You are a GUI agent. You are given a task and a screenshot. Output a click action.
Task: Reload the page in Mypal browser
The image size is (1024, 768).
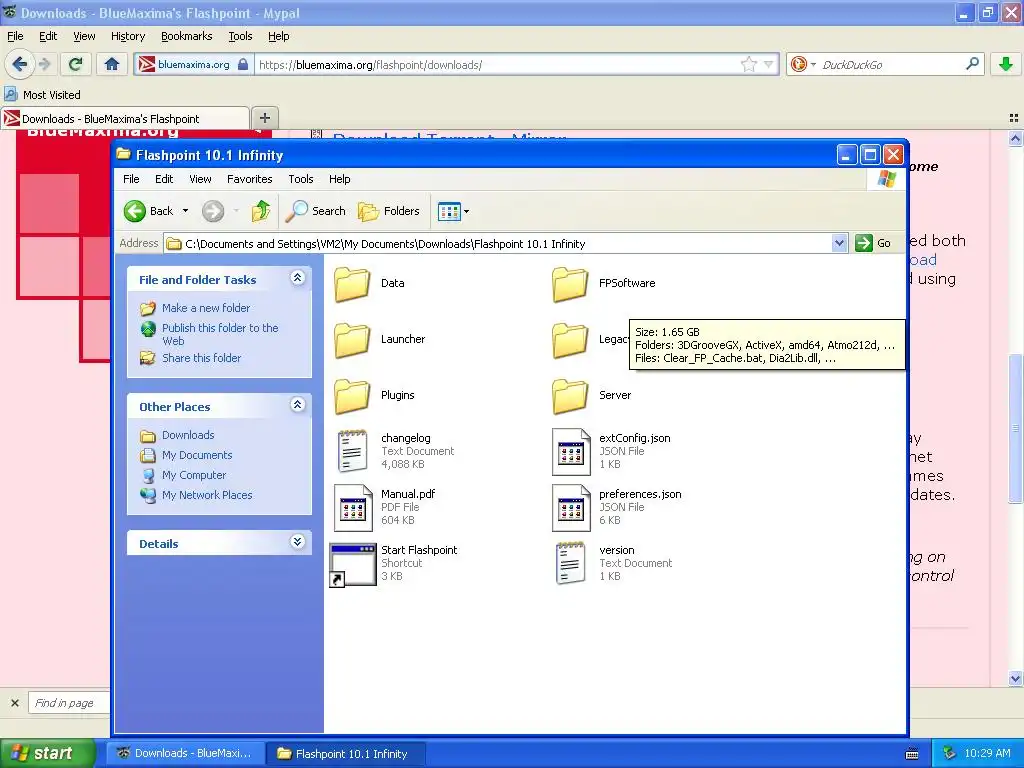click(75, 64)
